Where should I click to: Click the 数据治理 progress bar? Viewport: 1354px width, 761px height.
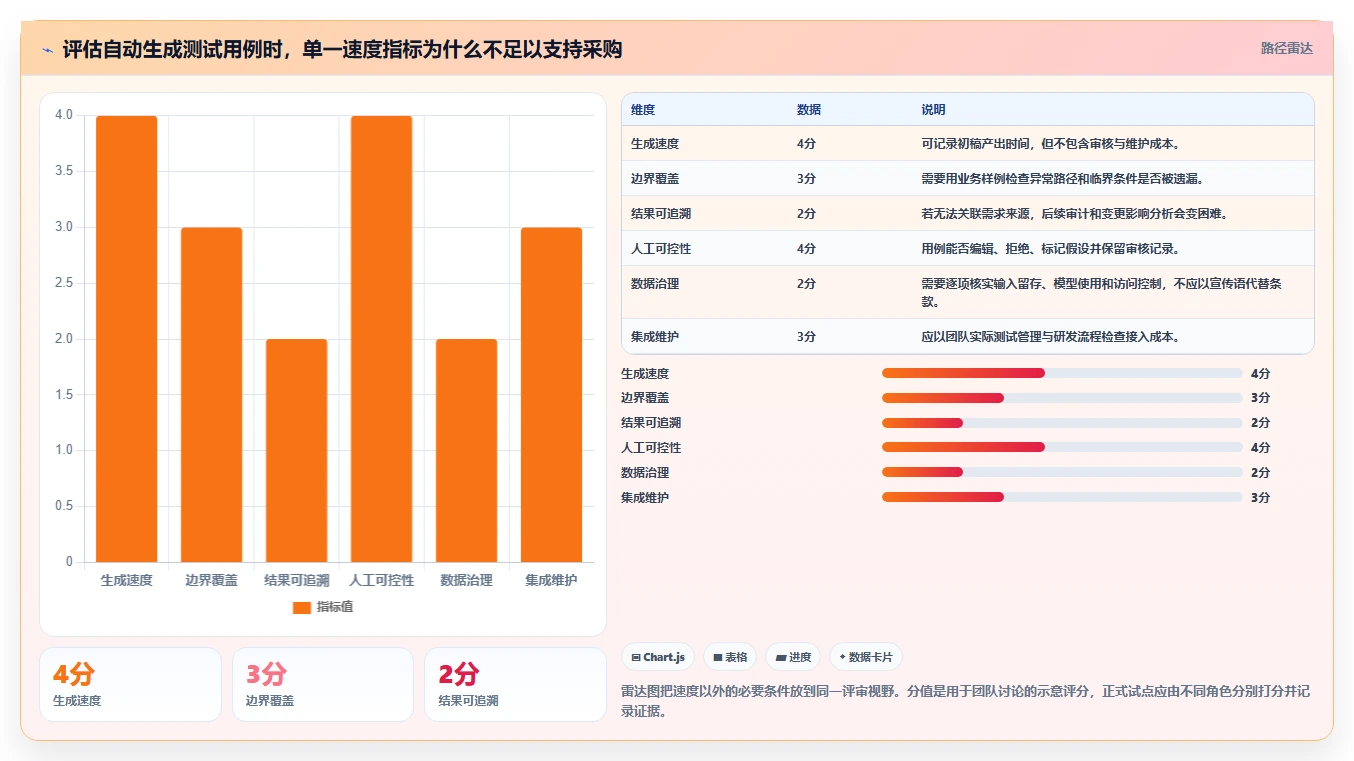click(x=1062, y=472)
